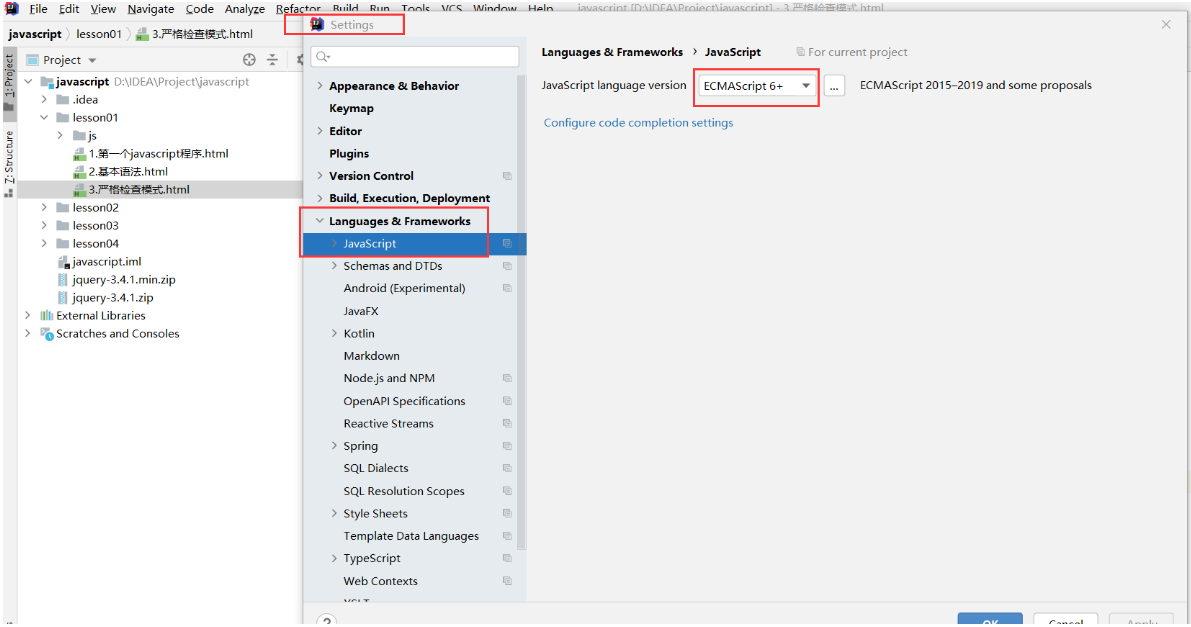Click the ellipsis button next to language version
This screenshot has height=627, width=1191.
[834, 86]
